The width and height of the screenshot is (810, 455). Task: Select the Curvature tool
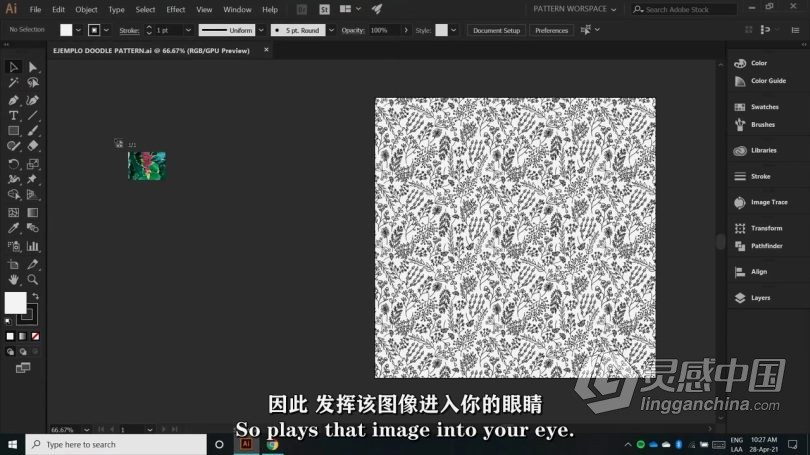click(33, 100)
